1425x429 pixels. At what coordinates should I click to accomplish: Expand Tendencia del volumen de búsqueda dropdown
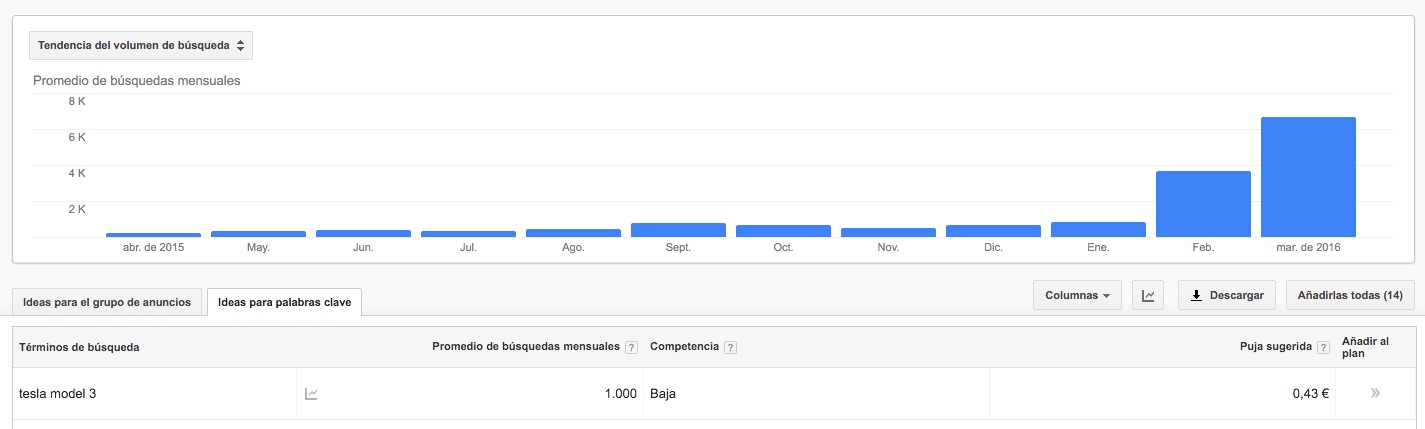[x=141, y=46]
